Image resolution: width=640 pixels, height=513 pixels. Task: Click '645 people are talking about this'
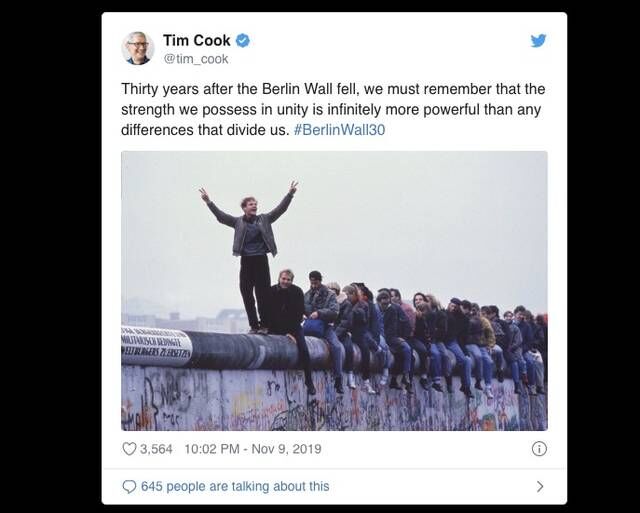[235, 486]
